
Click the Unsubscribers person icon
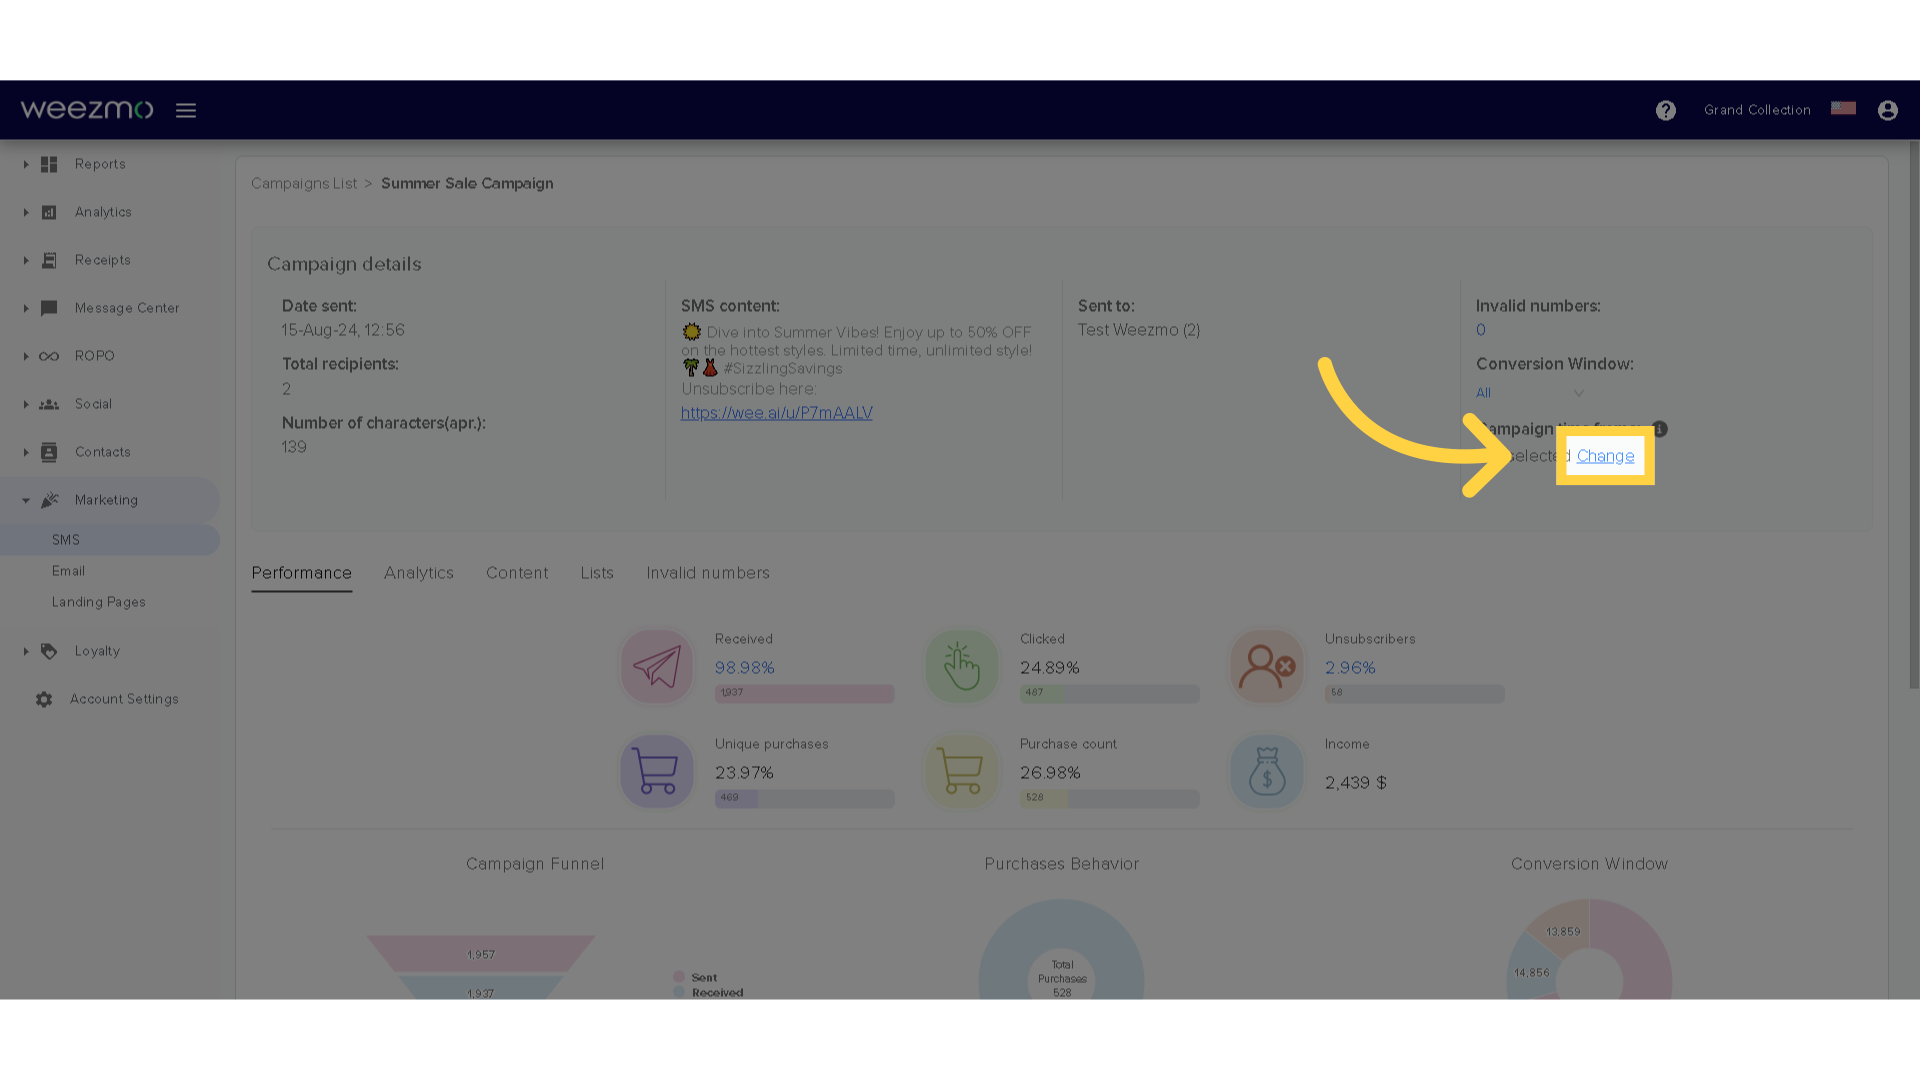(x=1267, y=667)
